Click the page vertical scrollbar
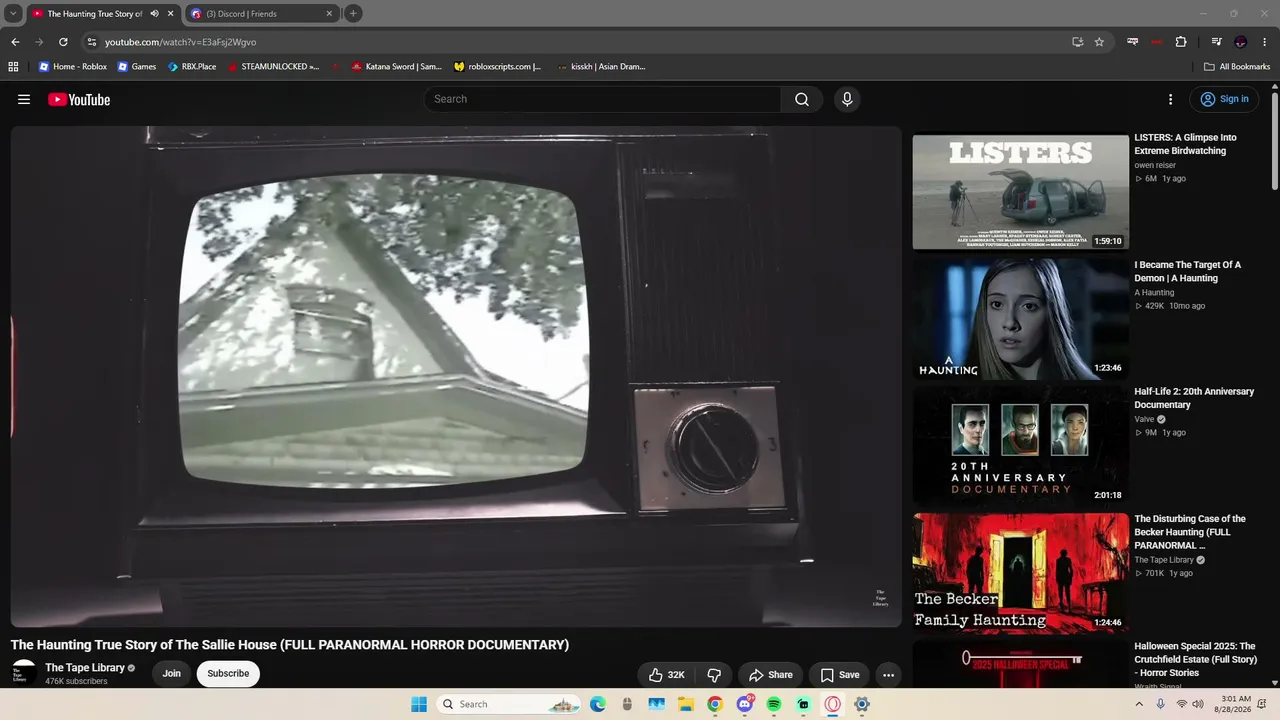1280x720 pixels. 1275,140
